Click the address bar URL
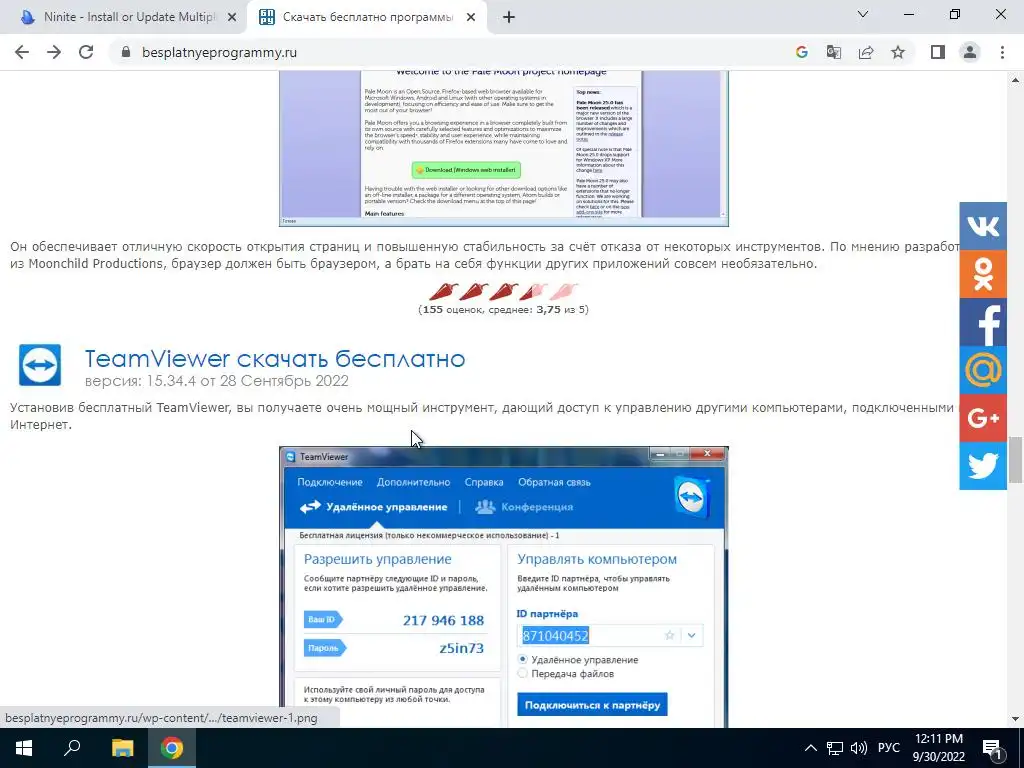The height and width of the screenshot is (768, 1024). pos(219,52)
